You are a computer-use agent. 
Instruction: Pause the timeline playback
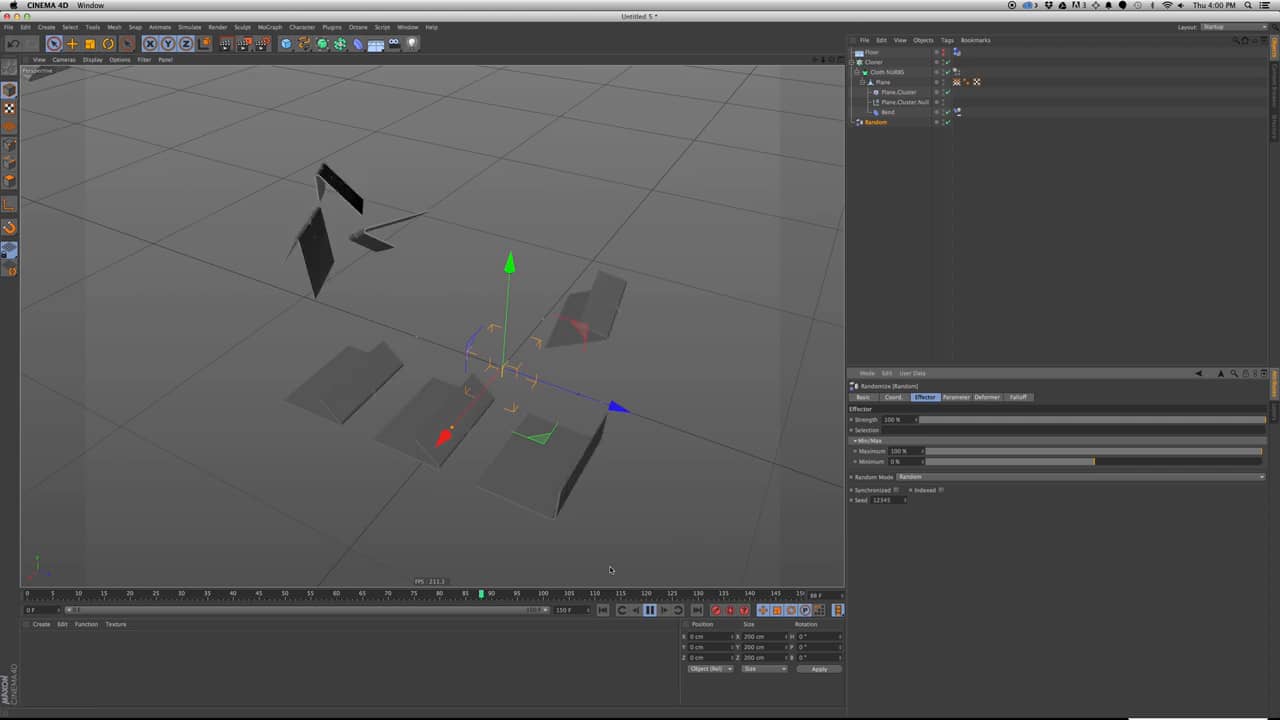tap(650, 610)
